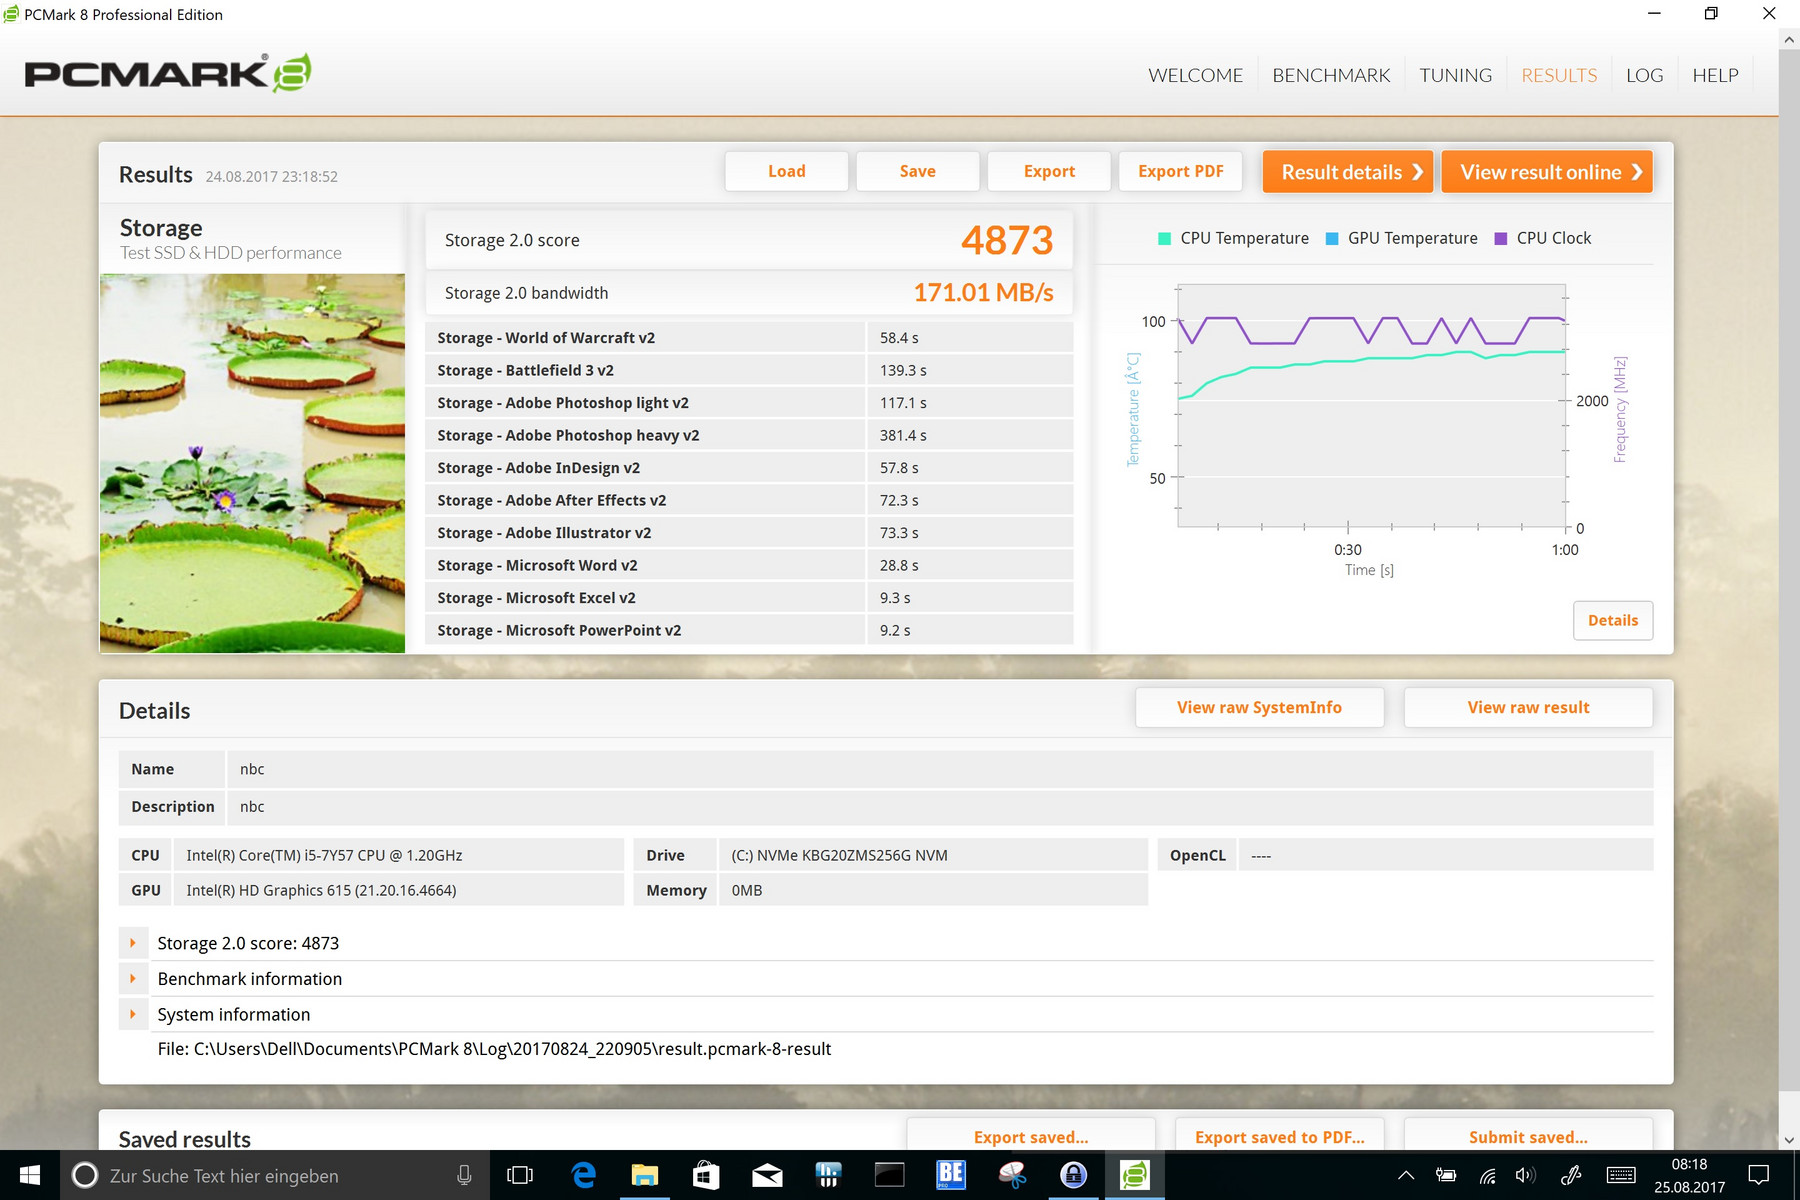This screenshot has height=1200, width=1800.
Task: Toggle CPU Temperature legend swatch
Action: (1164, 238)
